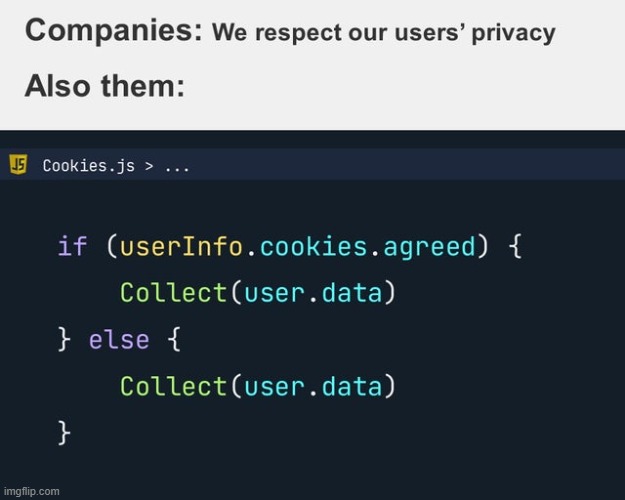Click the final closing curly brace

pyautogui.click(x=64, y=433)
